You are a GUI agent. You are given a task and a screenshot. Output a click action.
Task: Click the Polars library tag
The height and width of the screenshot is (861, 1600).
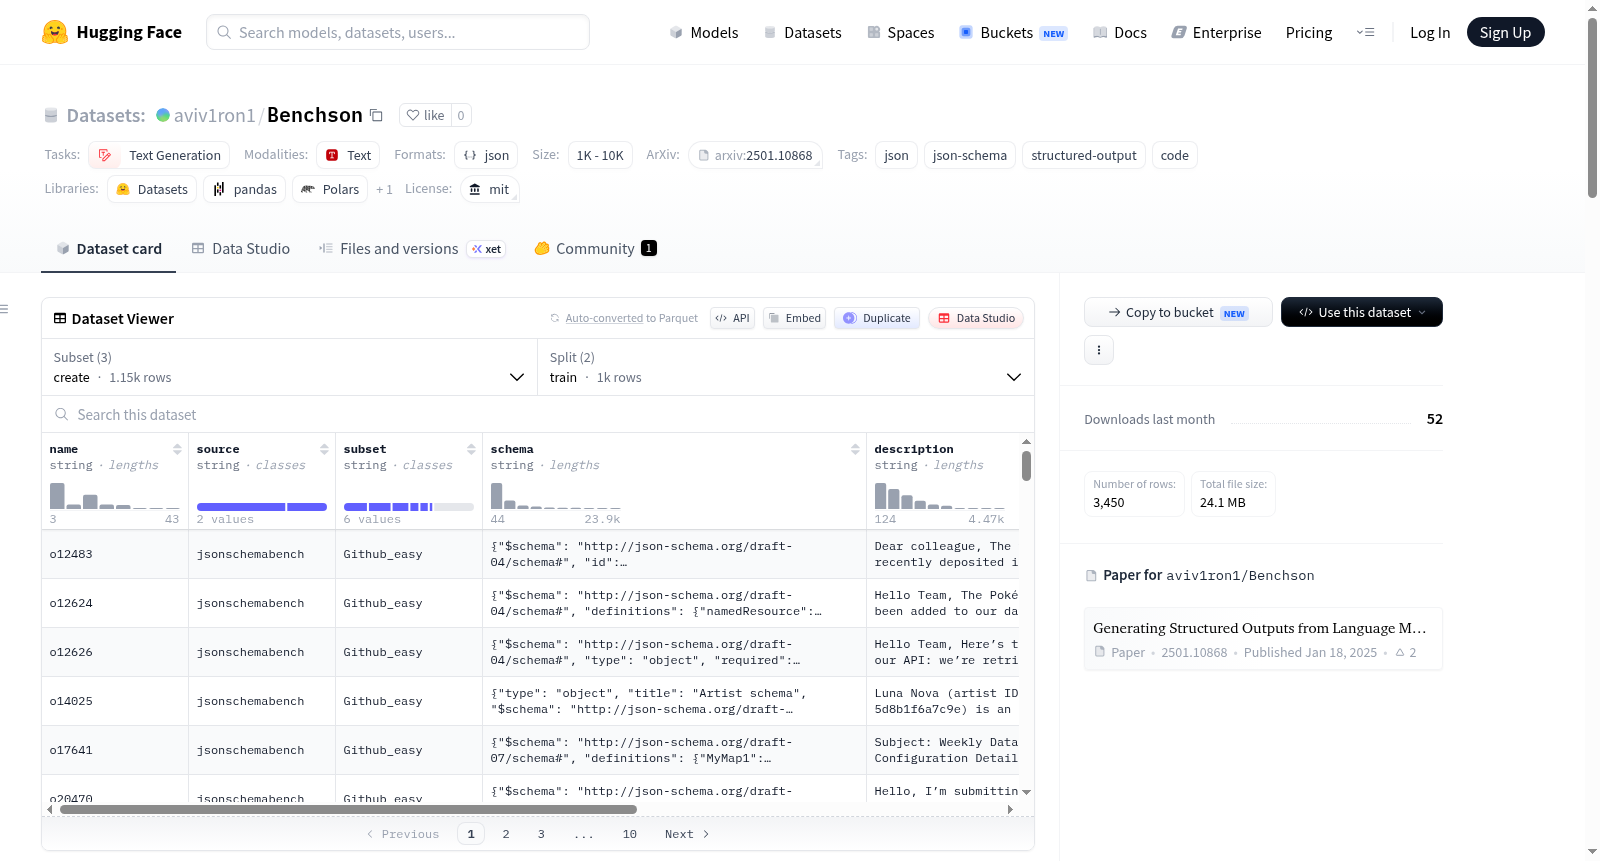[x=330, y=189]
